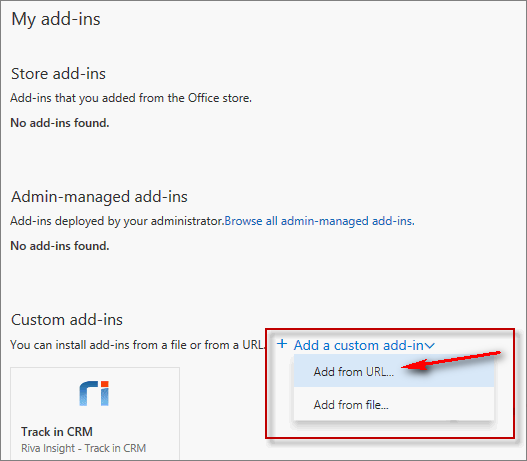
Task: Click the My add-ins page heading
Action: coord(56,19)
